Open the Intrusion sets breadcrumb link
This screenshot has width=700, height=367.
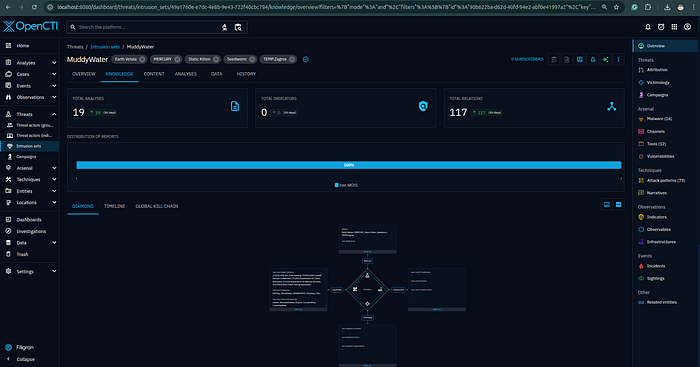[105, 47]
